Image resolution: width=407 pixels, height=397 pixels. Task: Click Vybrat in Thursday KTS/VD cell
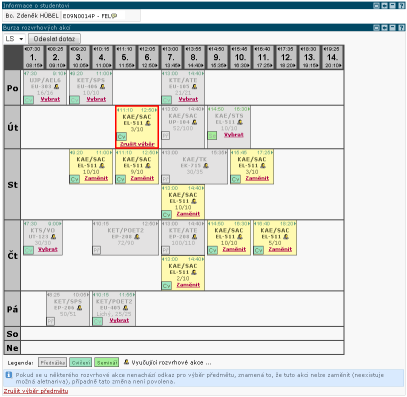pos(48,249)
